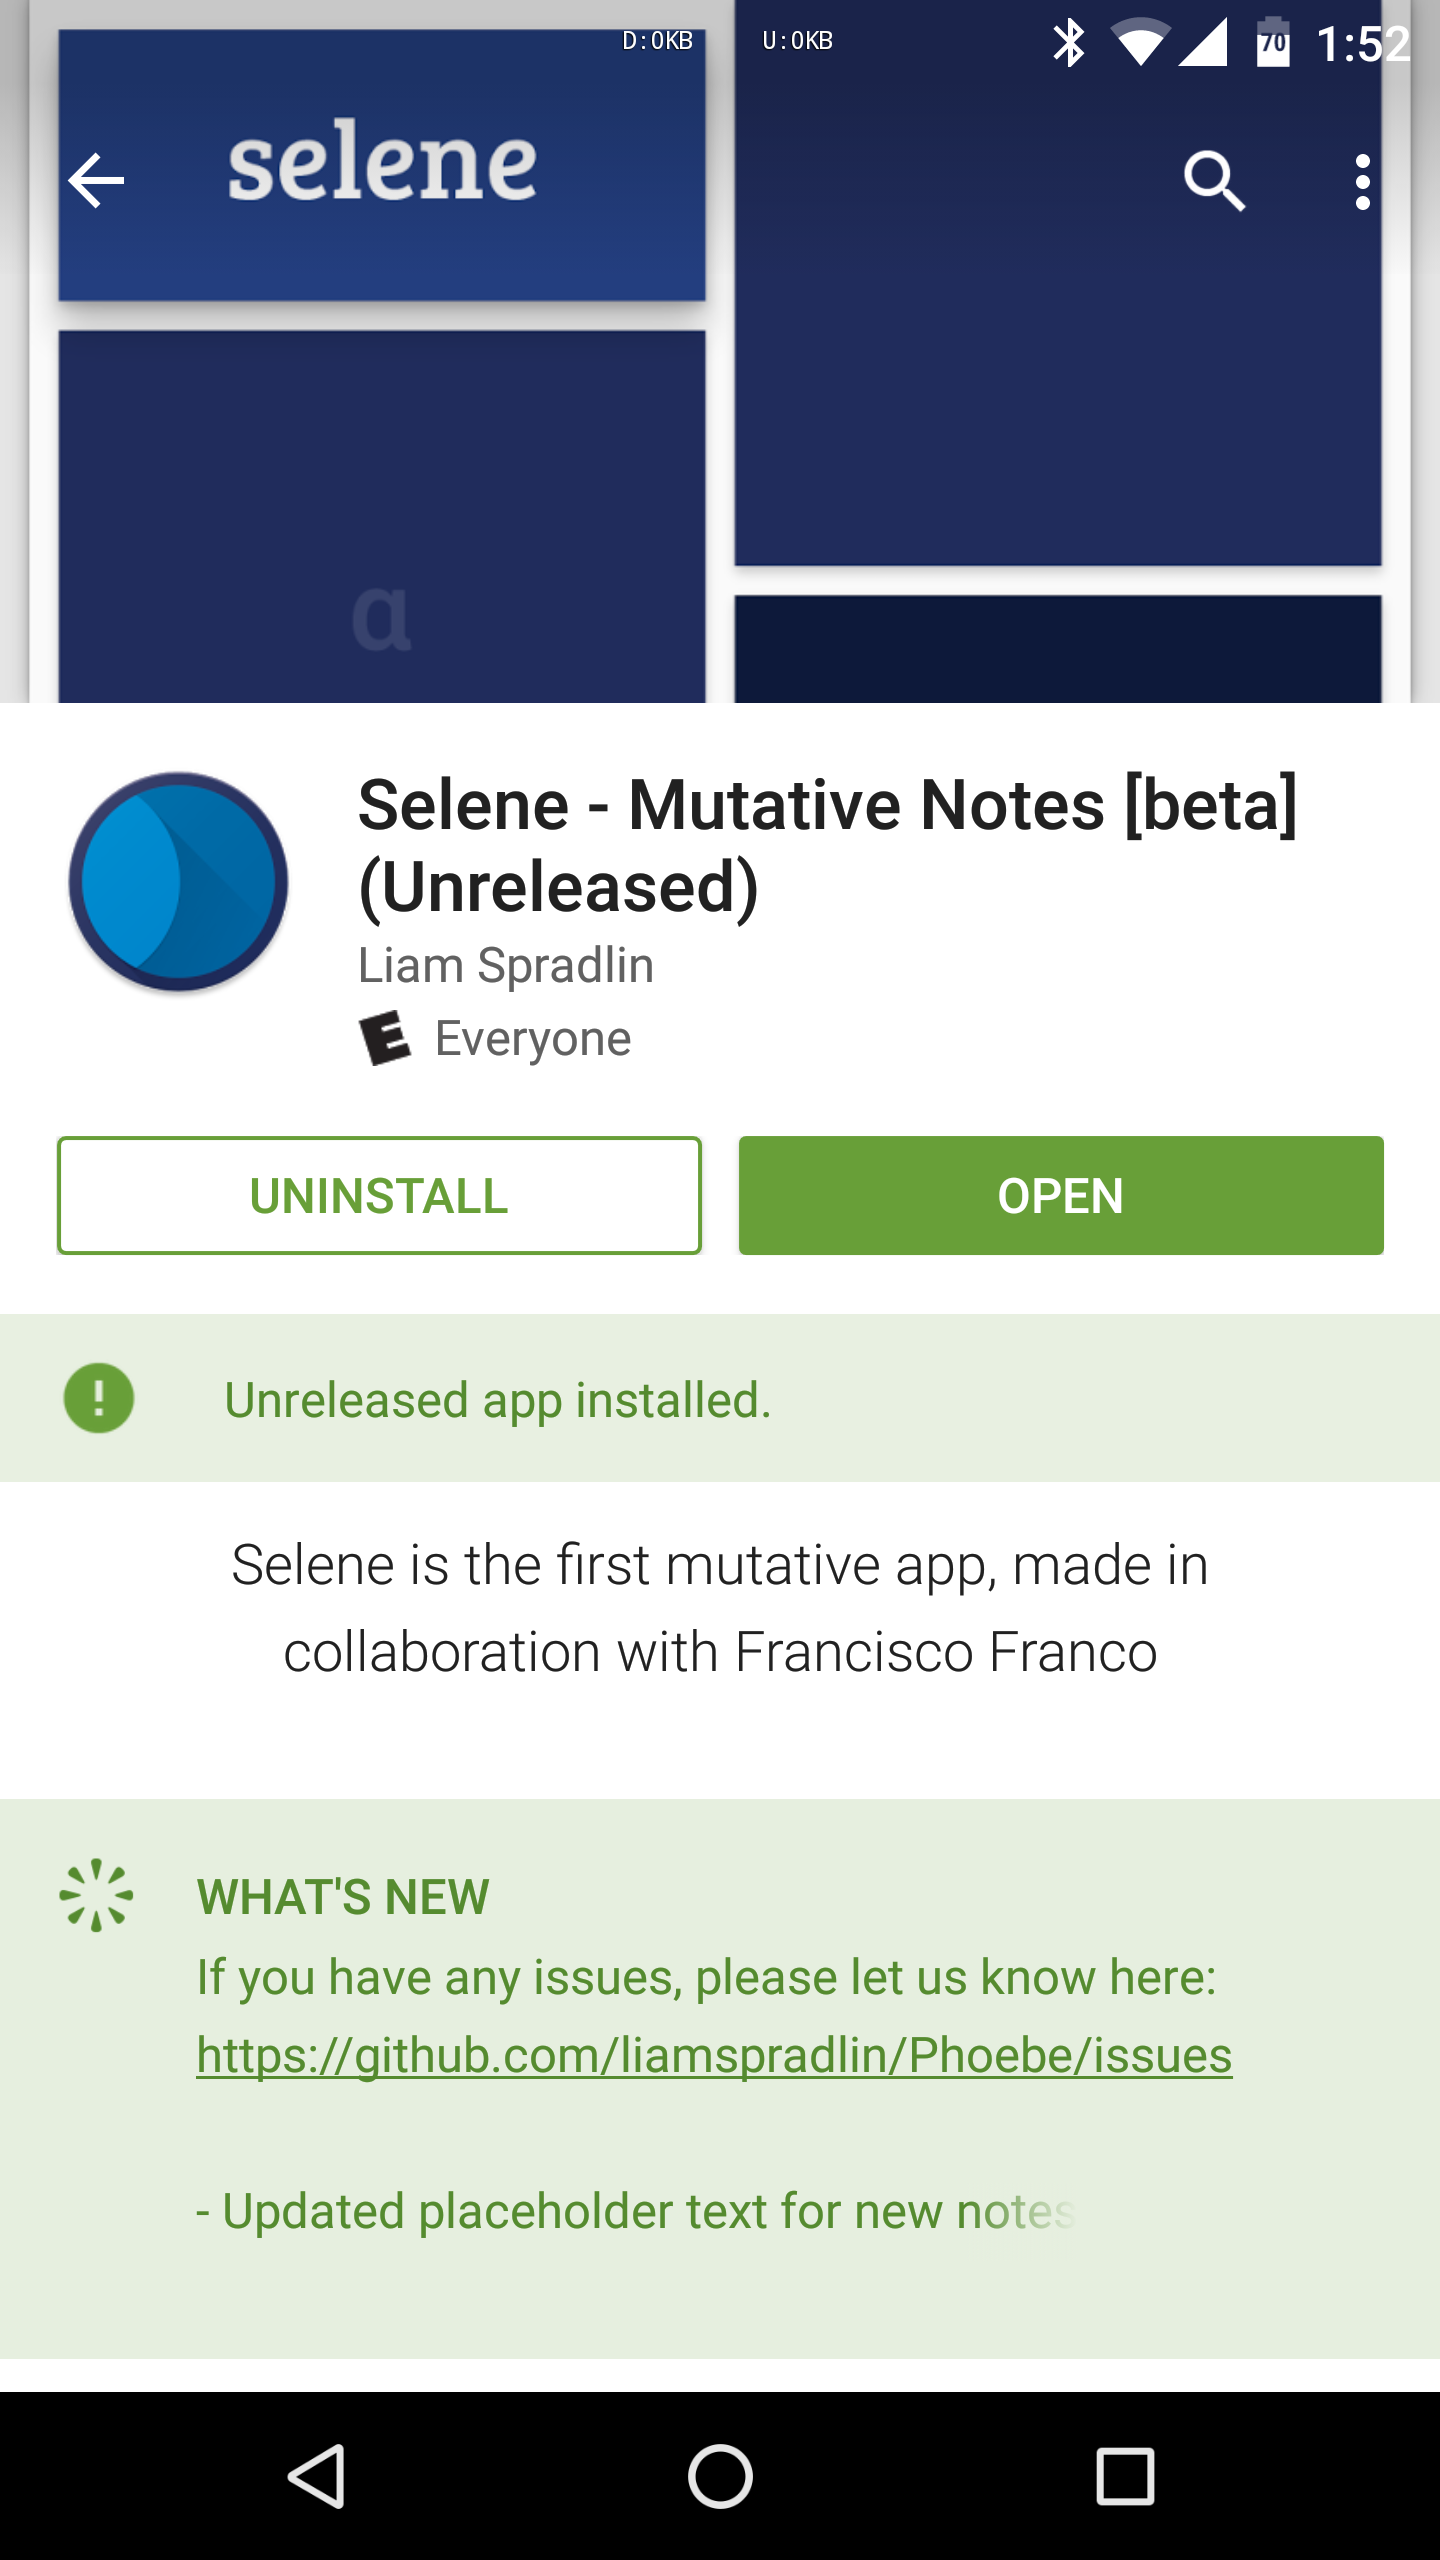This screenshot has width=1440, height=2560.
Task: Tap the Bluetooth status bar icon
Action: coord(1068,42)
